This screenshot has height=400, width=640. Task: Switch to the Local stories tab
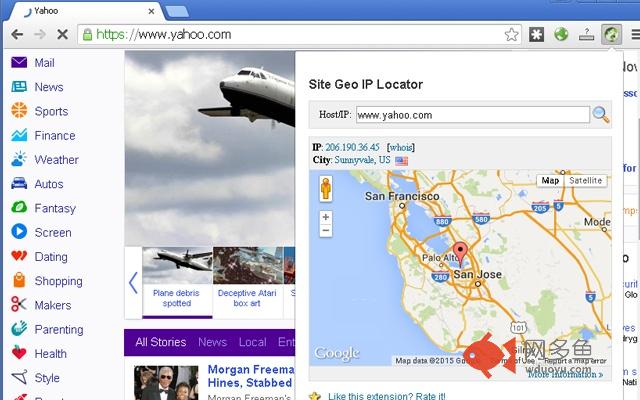(x=252, y=342)
